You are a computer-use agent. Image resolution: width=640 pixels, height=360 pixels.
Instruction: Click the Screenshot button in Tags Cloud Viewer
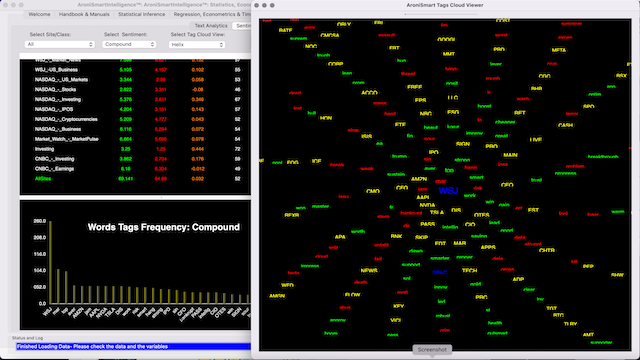click(432, 350)
